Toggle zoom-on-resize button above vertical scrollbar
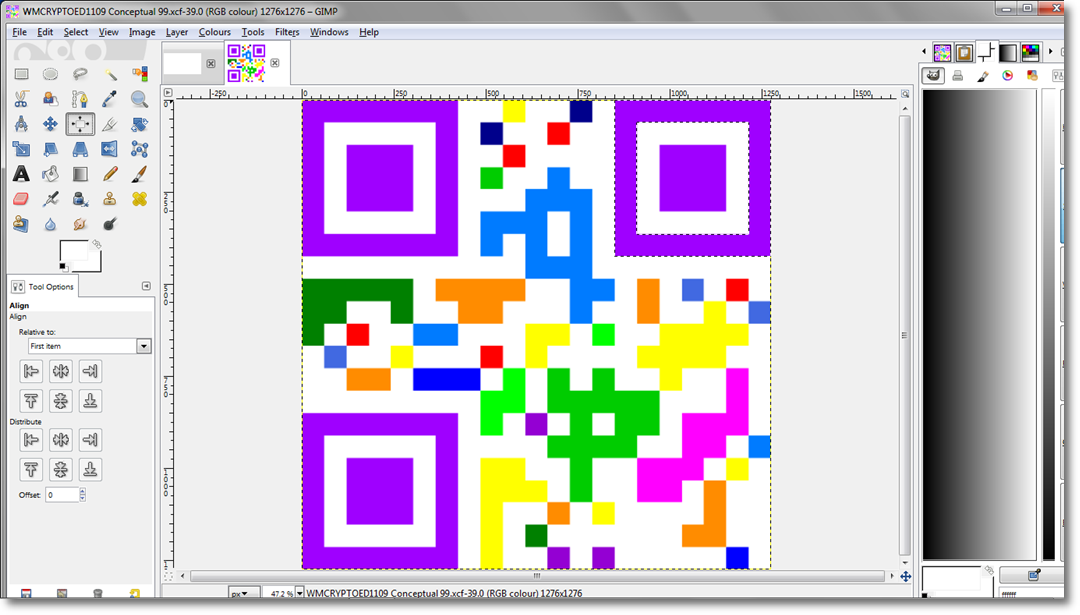 pos(905,94)
